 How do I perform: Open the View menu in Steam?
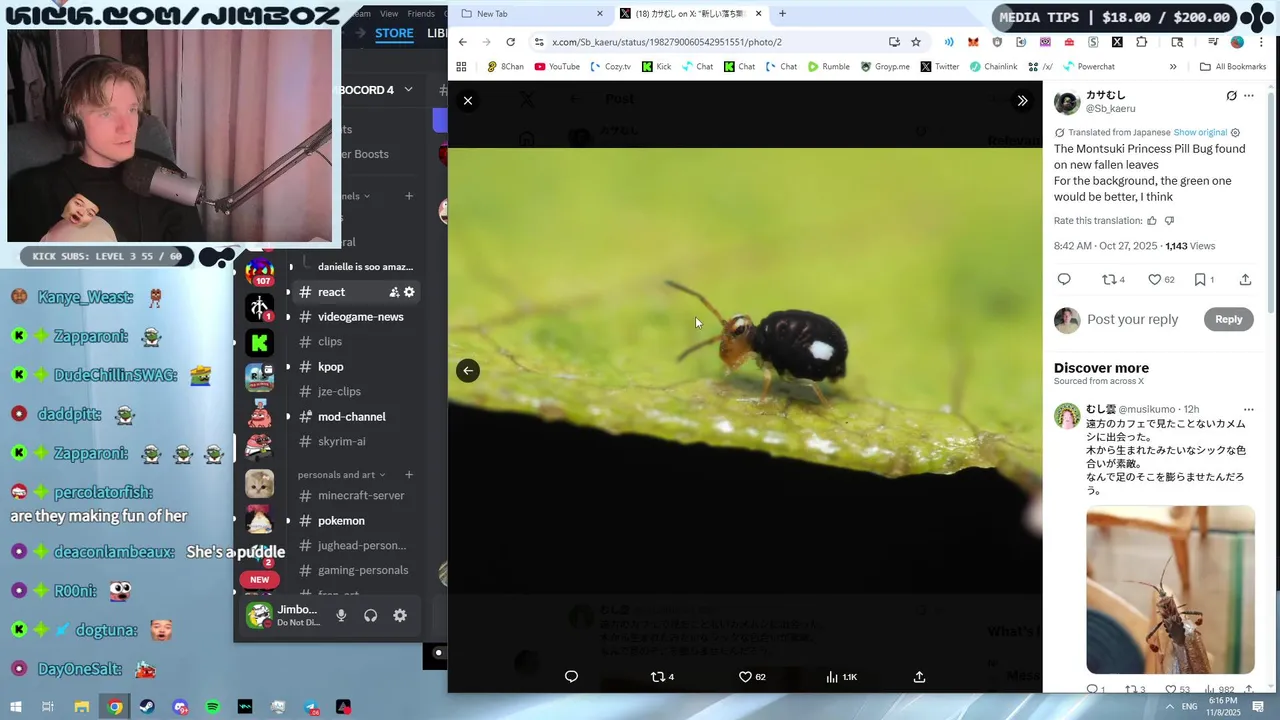pos(389,14)
